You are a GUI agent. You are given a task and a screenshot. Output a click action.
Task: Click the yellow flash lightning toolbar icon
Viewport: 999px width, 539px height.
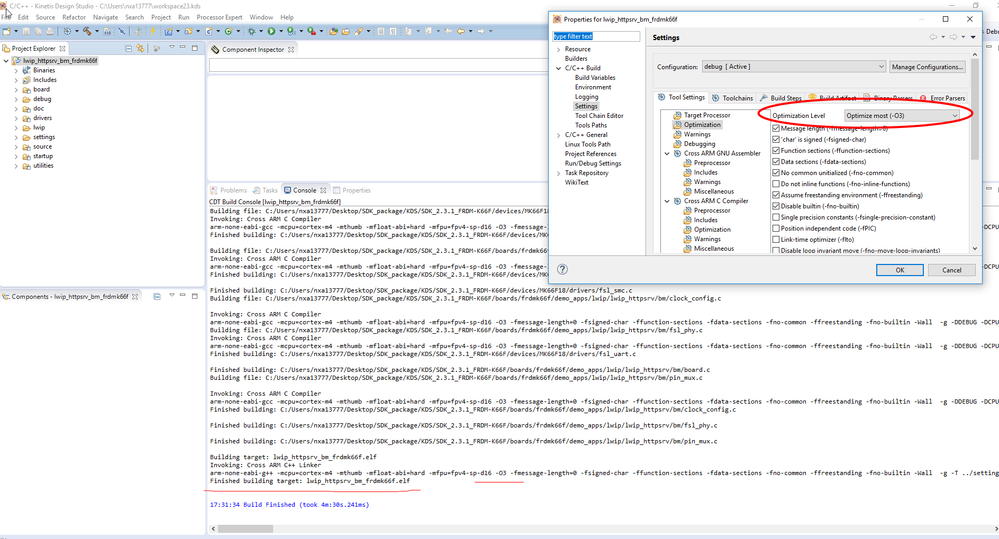click(x=153, y=31)
